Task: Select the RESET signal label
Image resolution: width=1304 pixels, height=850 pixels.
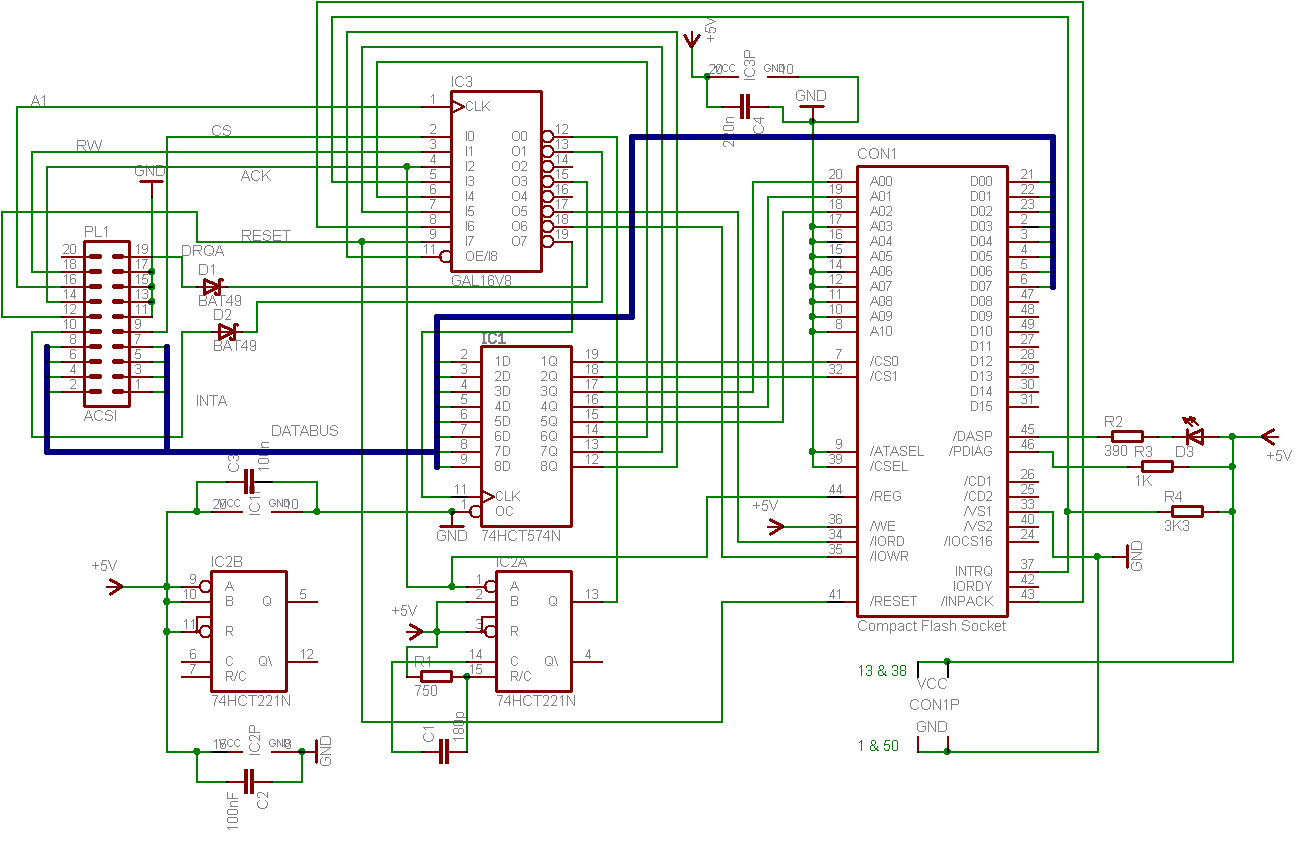Action: tap(265, 236)
